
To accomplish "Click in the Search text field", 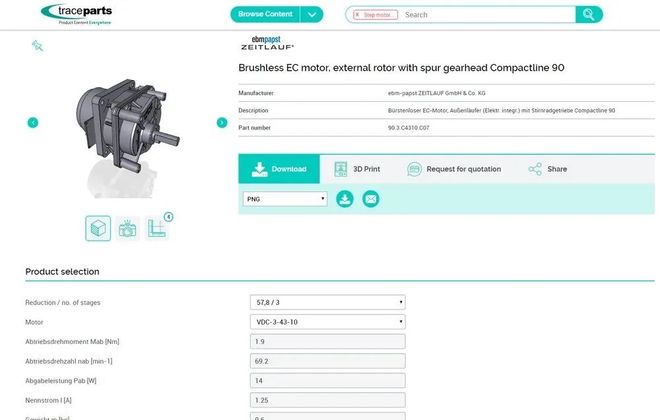I will point(485,15).
